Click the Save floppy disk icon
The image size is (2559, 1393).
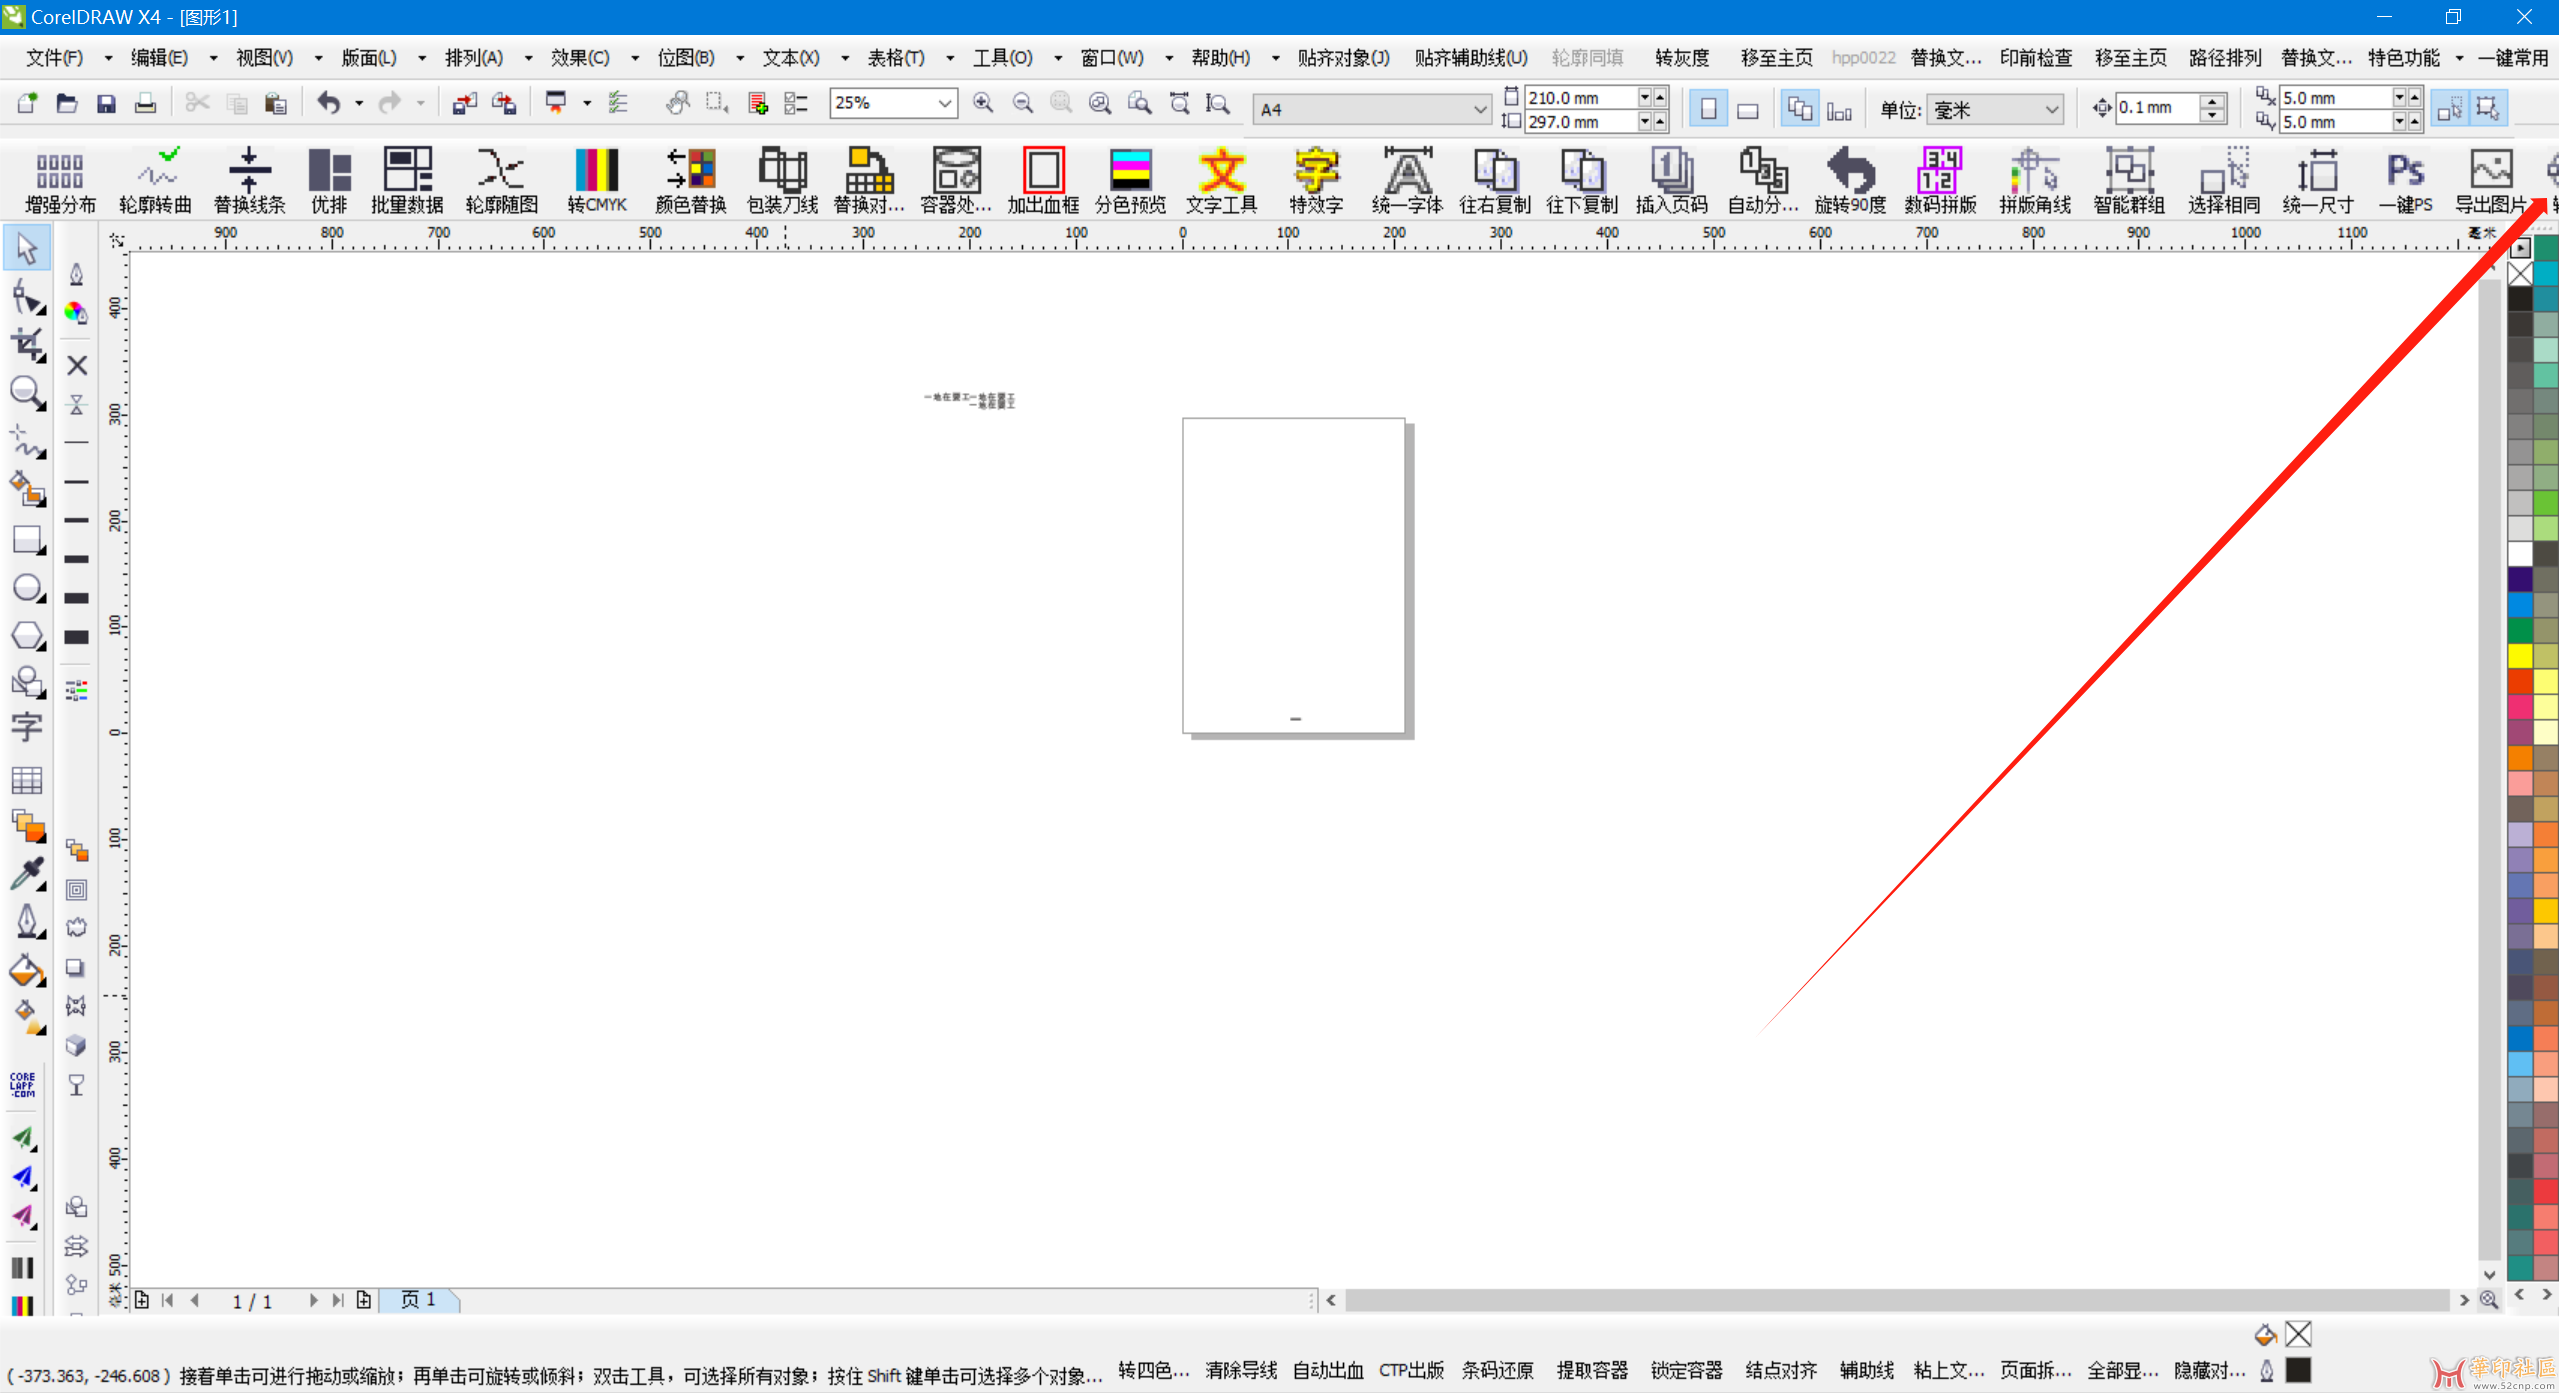(106, 103)
